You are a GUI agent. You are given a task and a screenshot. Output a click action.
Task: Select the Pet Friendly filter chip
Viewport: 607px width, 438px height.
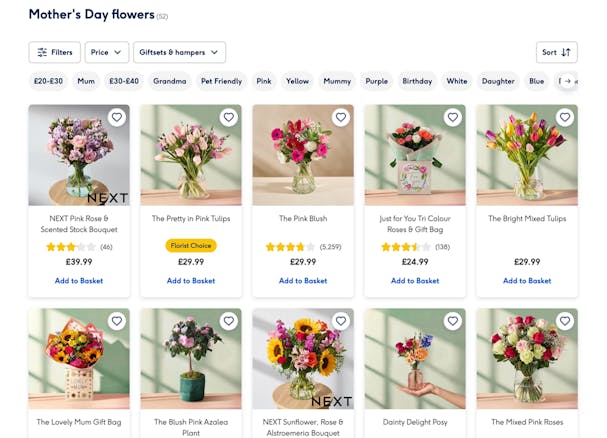click(221, 81)
